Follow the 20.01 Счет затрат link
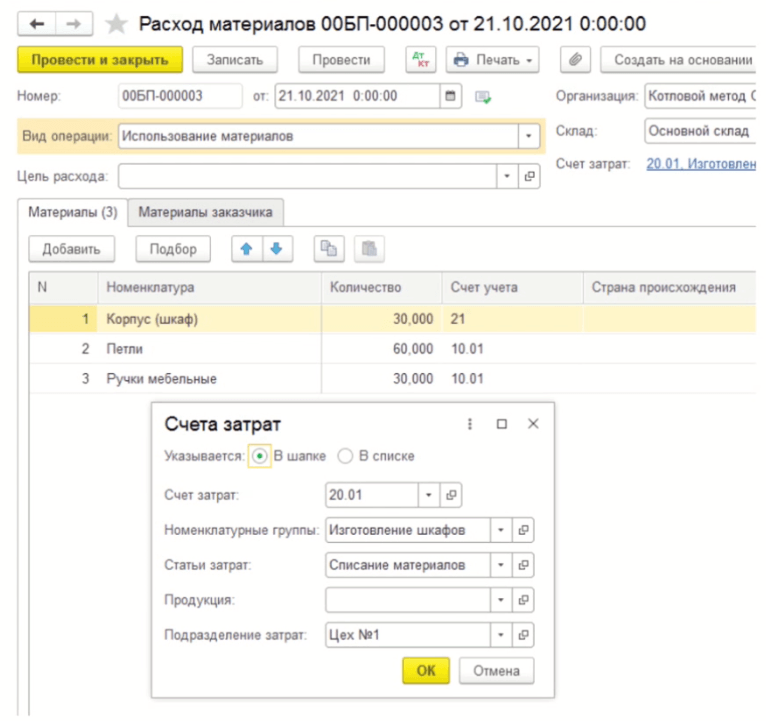The image size is (766, 721). tap(700, 164)
